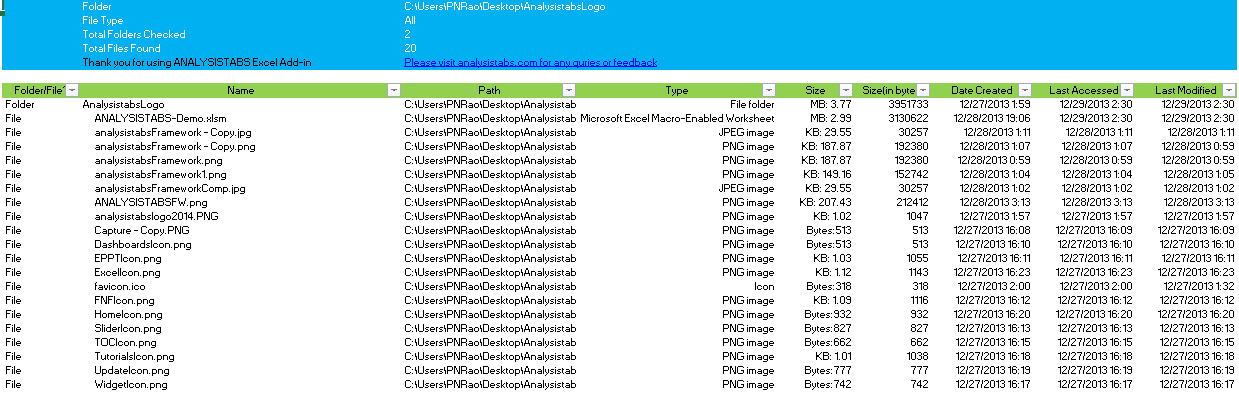Select the AnalysistabsLogo folder name cell
Image resolution: width=1239 pixels, height=398 pixels.
(123, 104)
